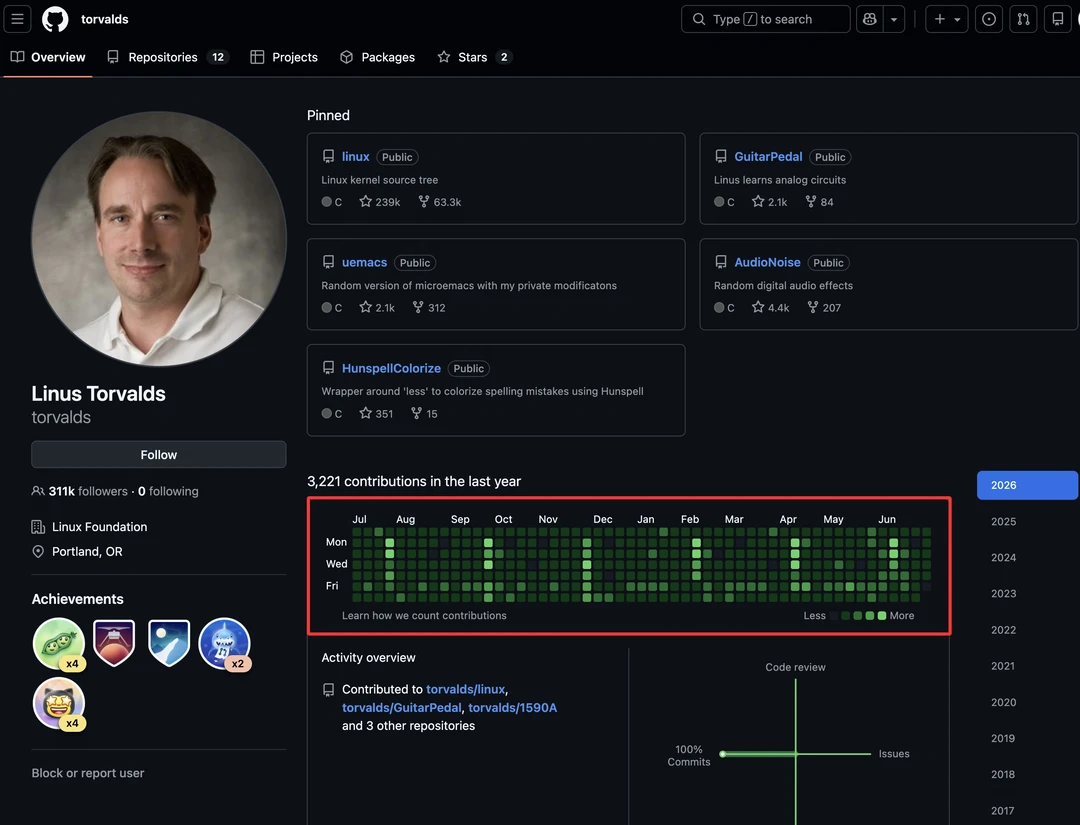The image size is (1080, 825).
Task: Click the Pair Extraordinaire achievement badge
Action: coord(59,644)
